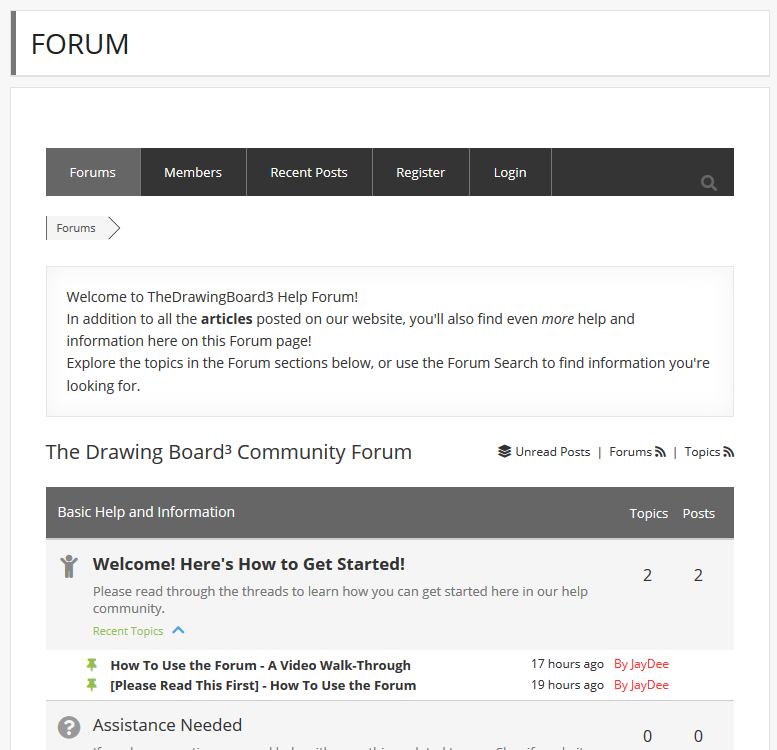Click the Forums breadcrumb link
Viewport: 777px width, 750px height.
point(76,228)
